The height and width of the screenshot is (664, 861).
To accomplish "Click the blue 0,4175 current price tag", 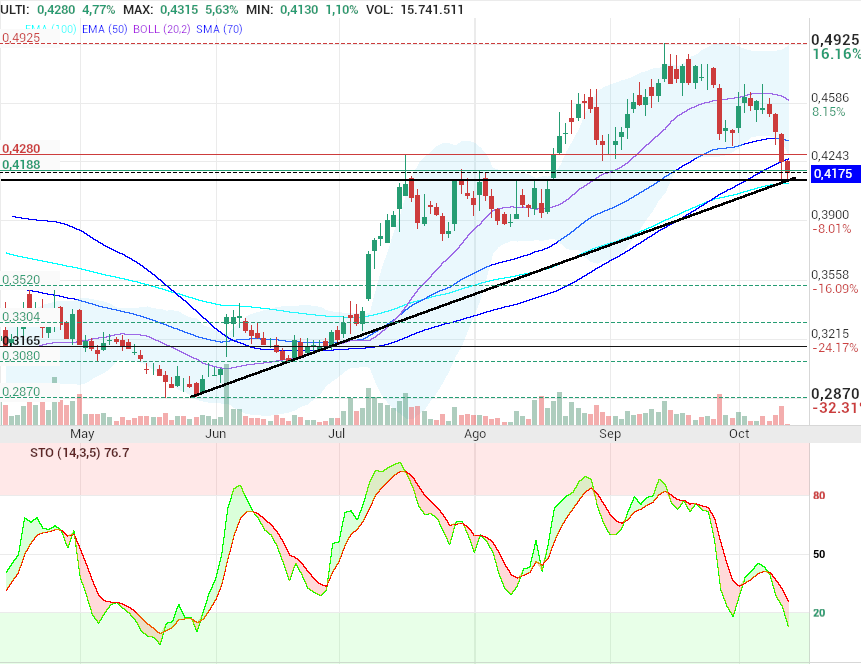I will coord(833,174).
